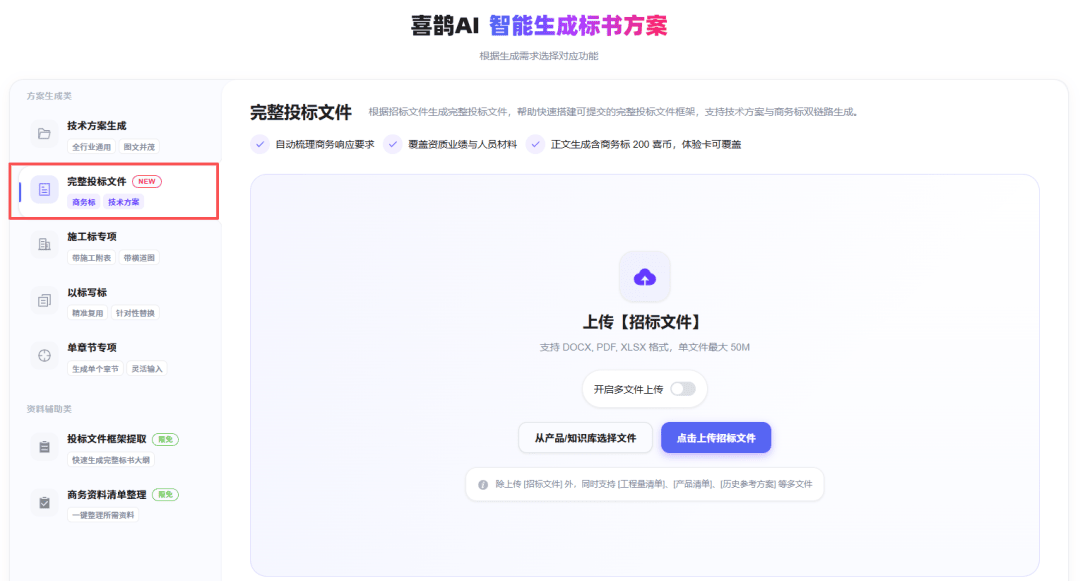This screenshot has height=581, width=1080.
Task: Click the check icon beside 正文生成含商务标
Action: click(535, 144)
